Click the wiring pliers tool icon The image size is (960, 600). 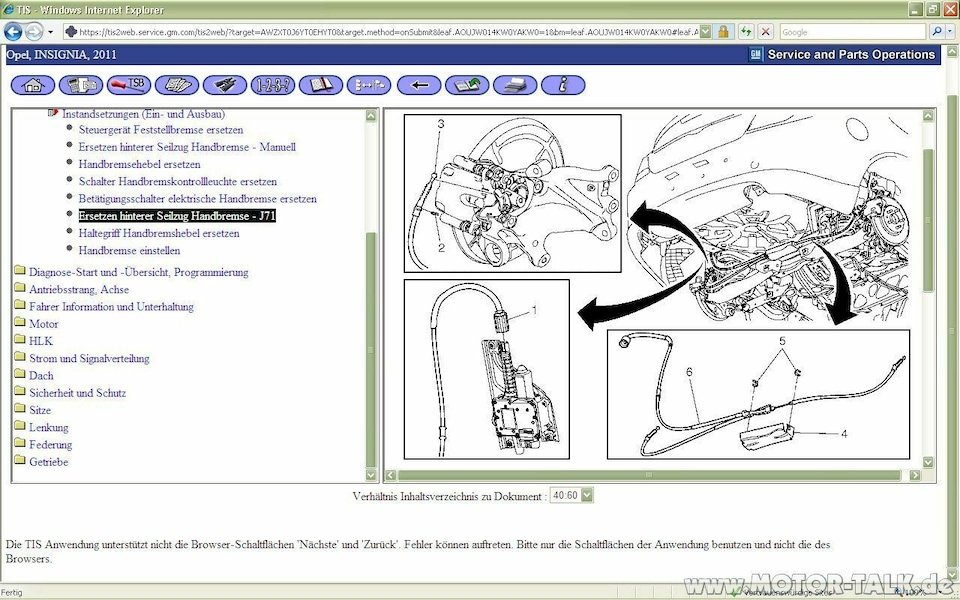[x=225, y=85]
